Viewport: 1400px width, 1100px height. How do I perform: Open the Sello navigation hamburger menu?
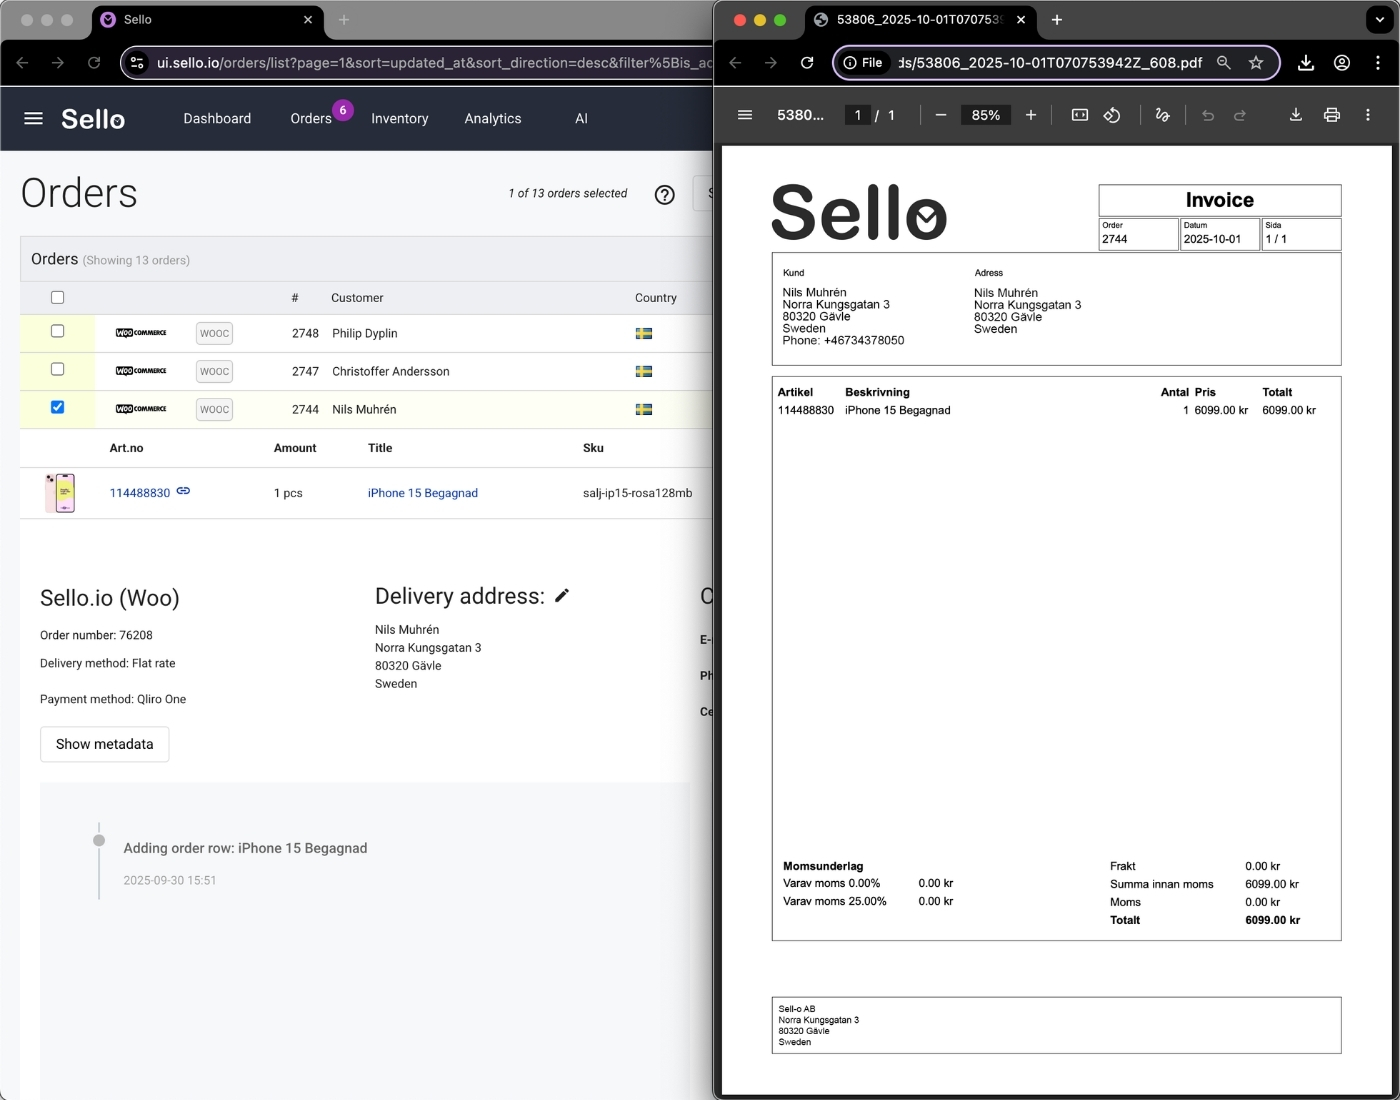click(32, 118)
